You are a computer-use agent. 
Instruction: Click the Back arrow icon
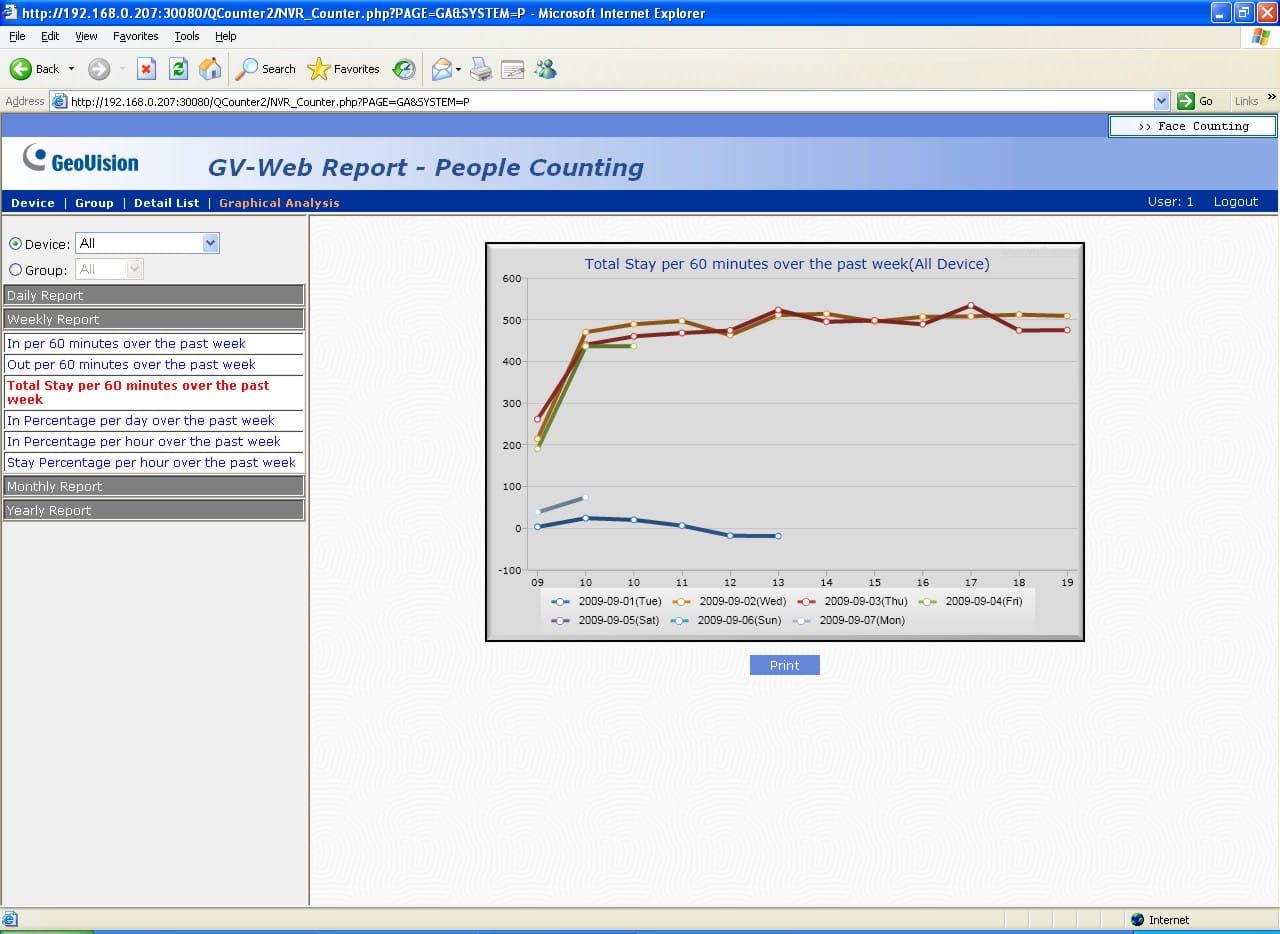tap(22, 69)
